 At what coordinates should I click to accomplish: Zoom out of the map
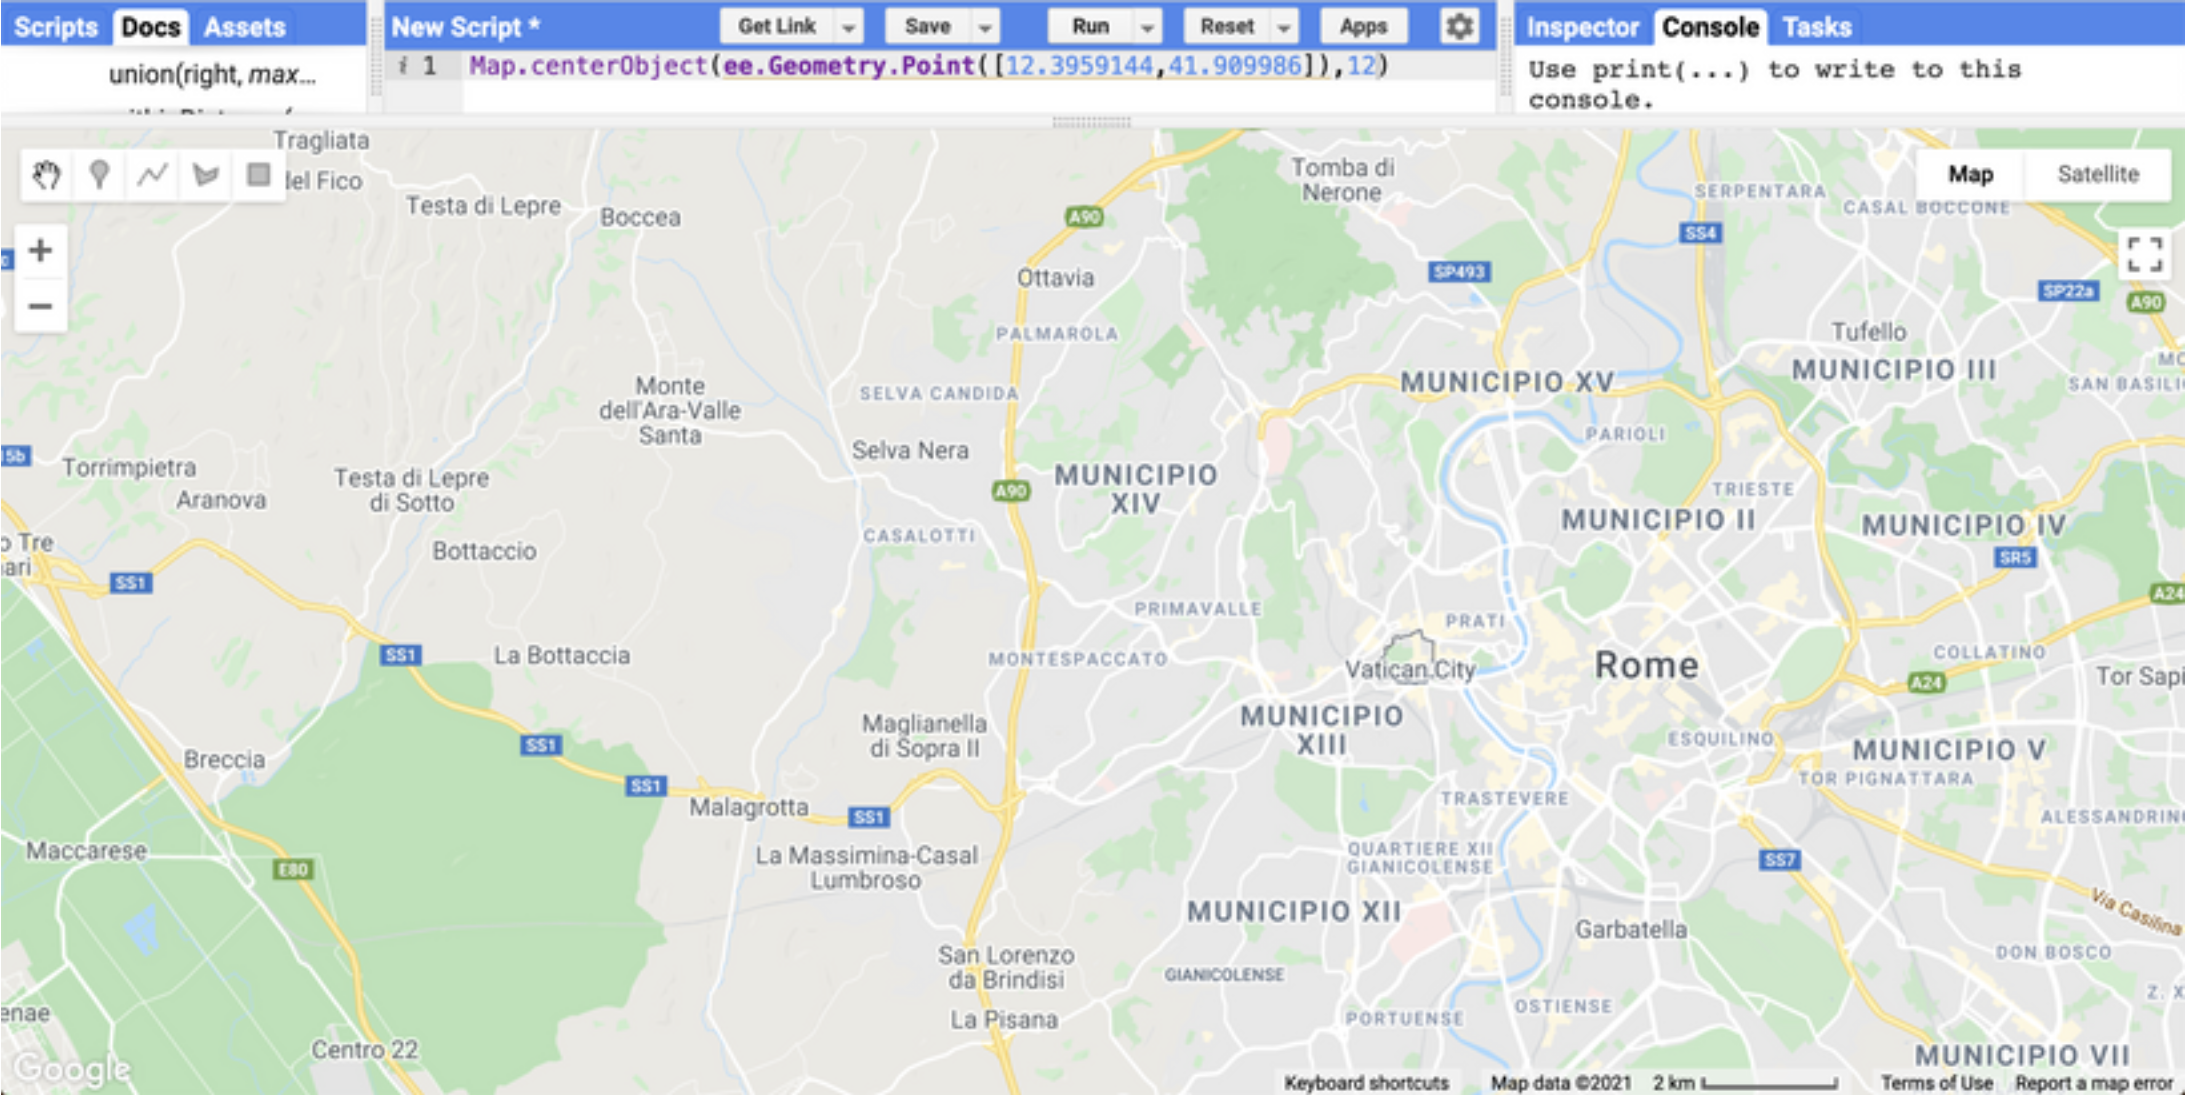40,305
